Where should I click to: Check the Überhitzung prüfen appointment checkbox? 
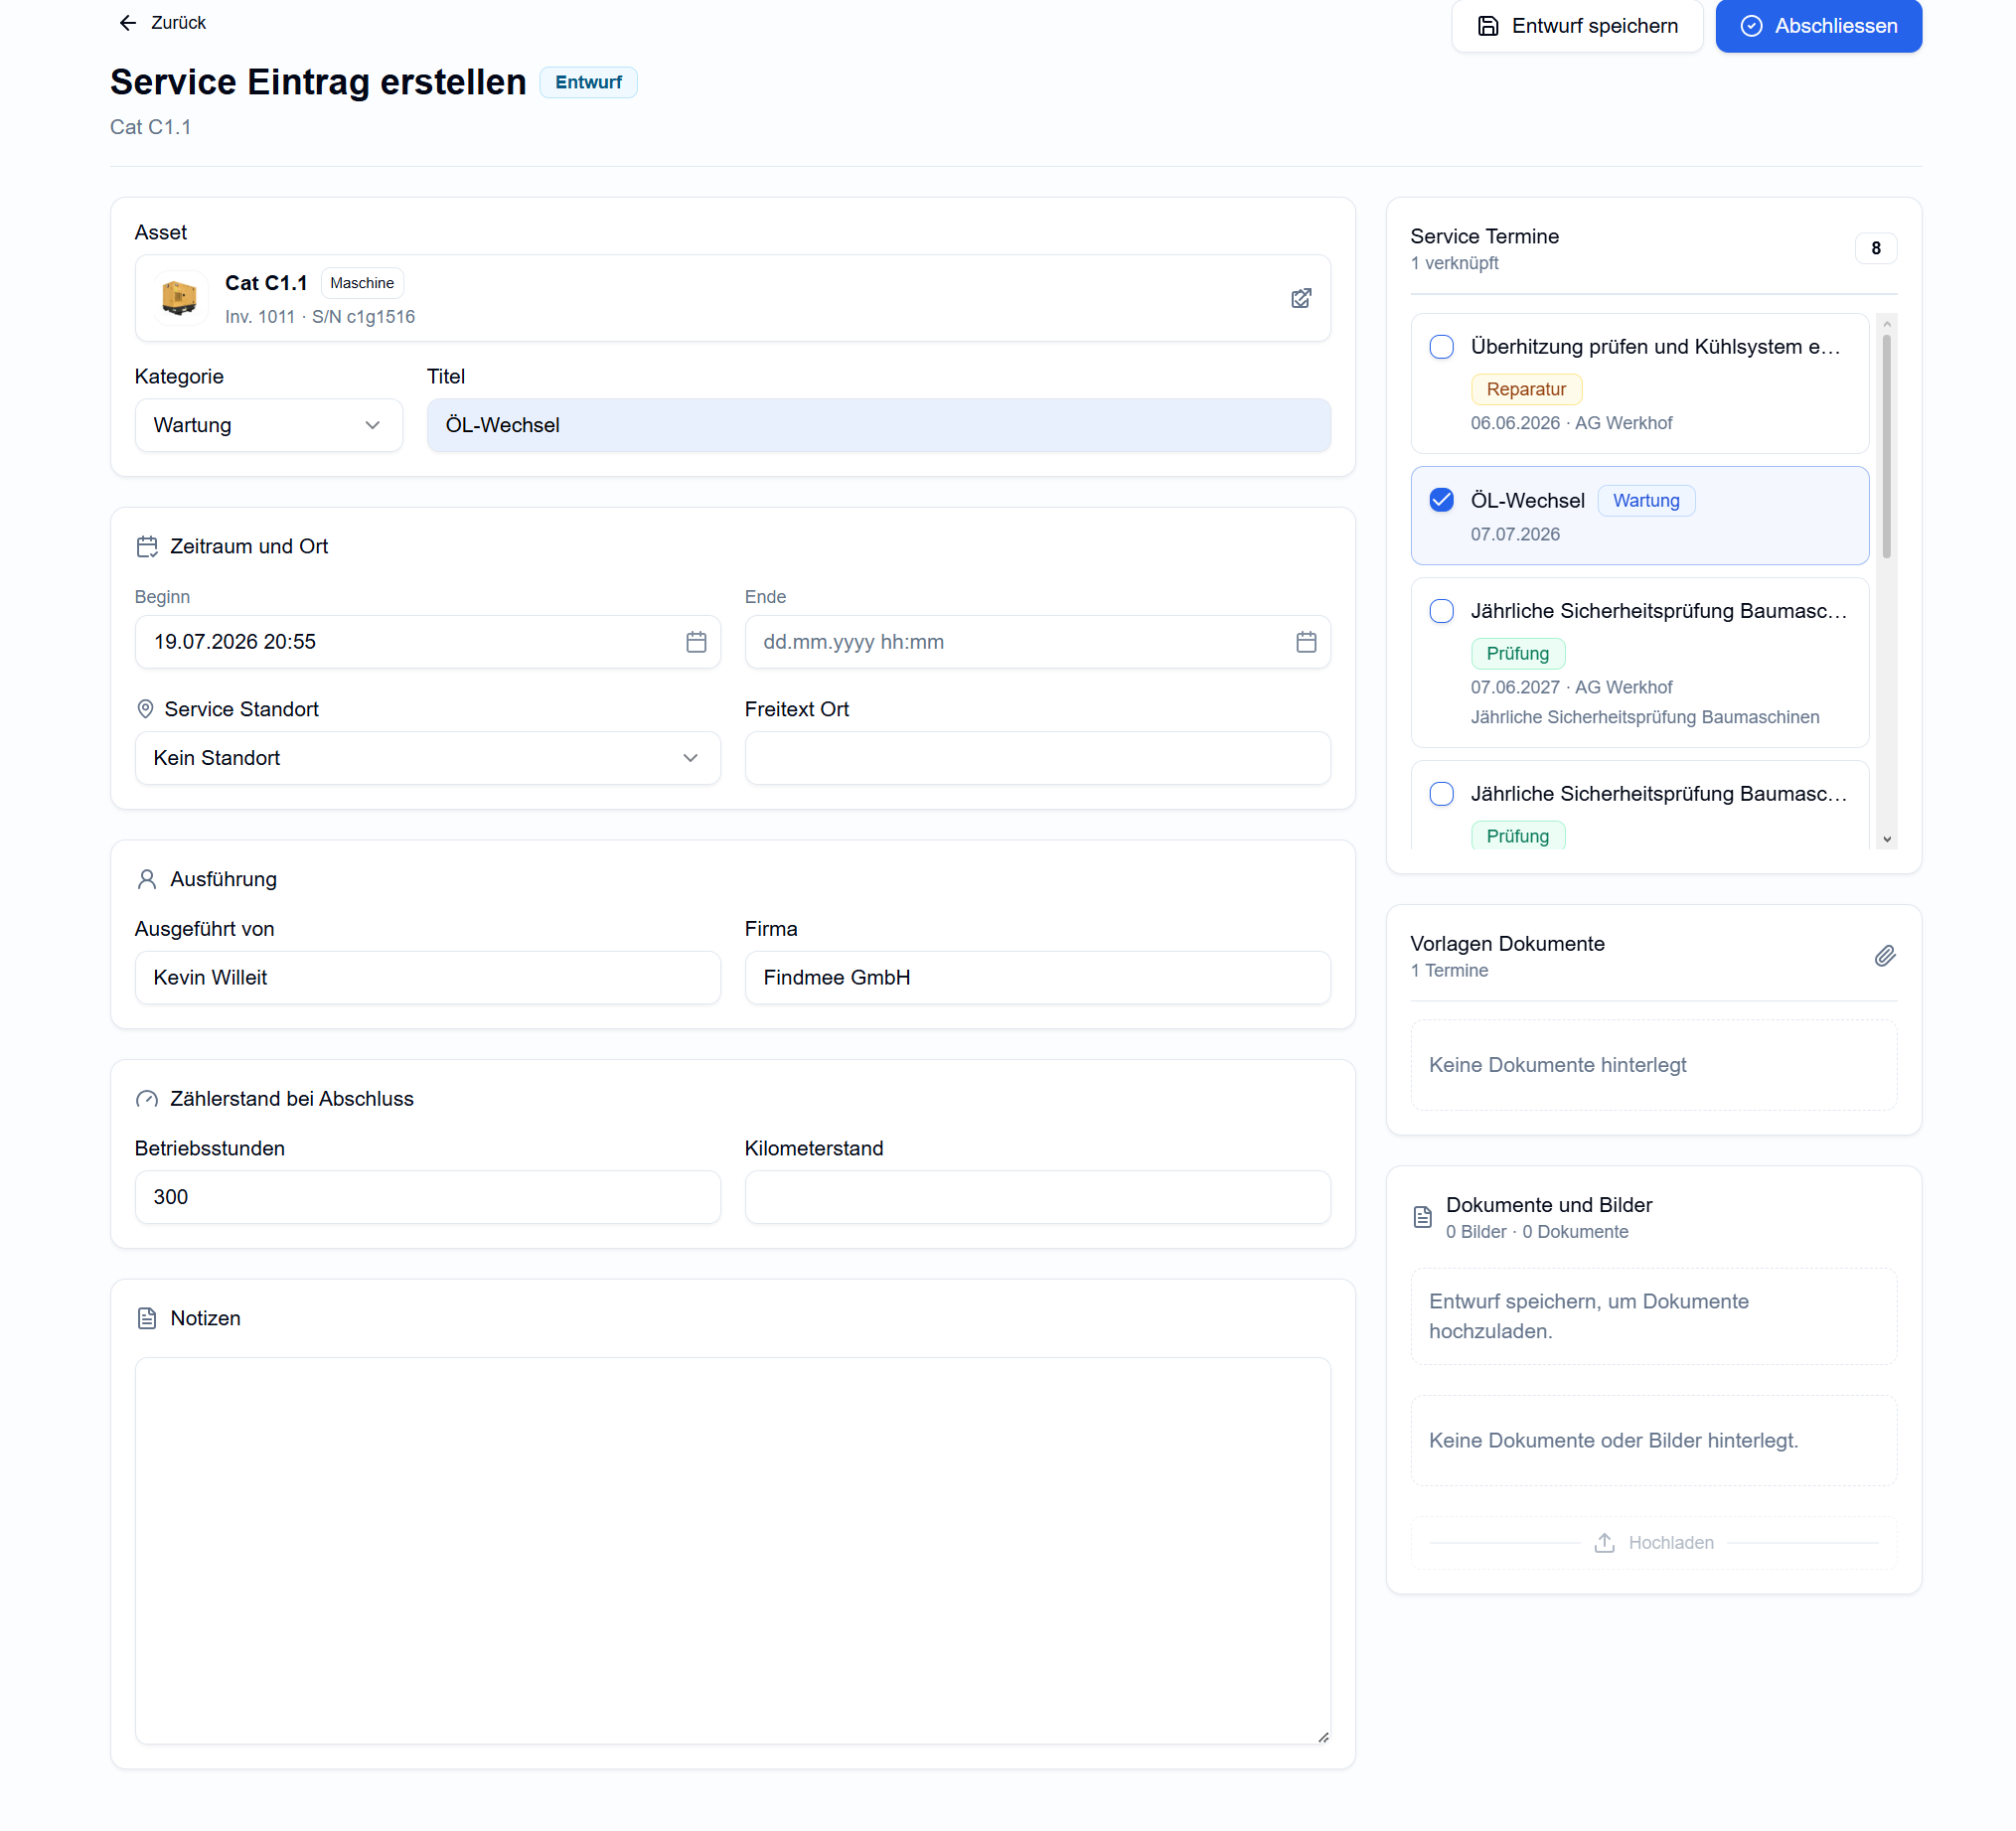(1441, 347)
